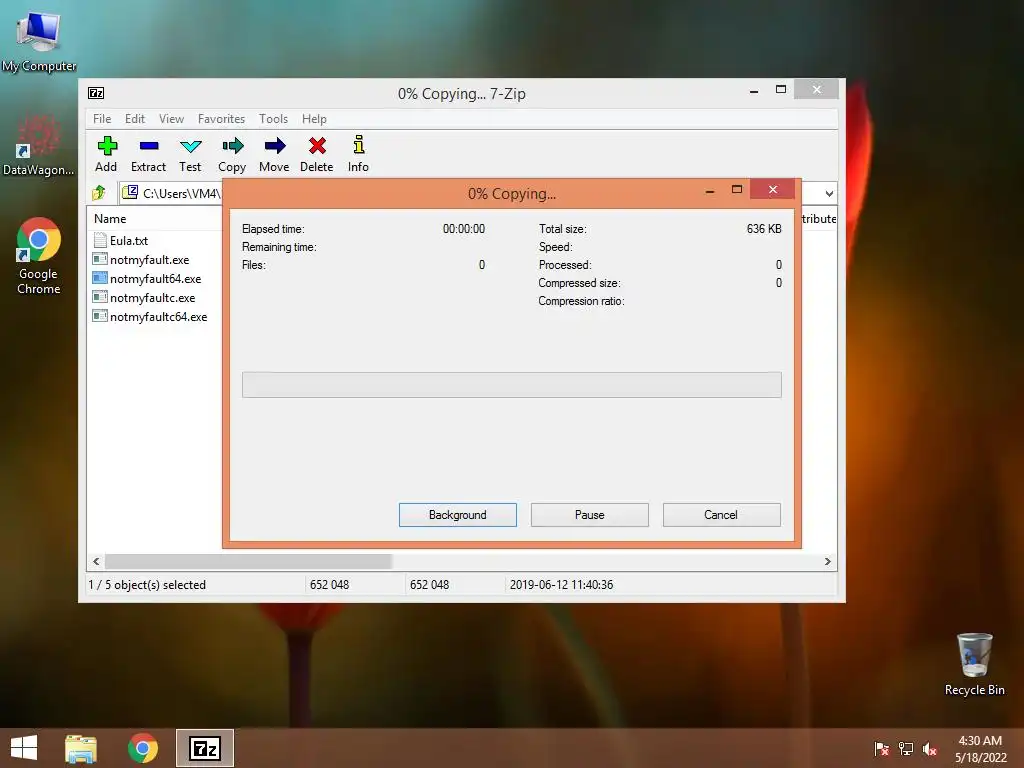
Task: Maximize the 0% Copying dialog
Action: tap(737, 189)
